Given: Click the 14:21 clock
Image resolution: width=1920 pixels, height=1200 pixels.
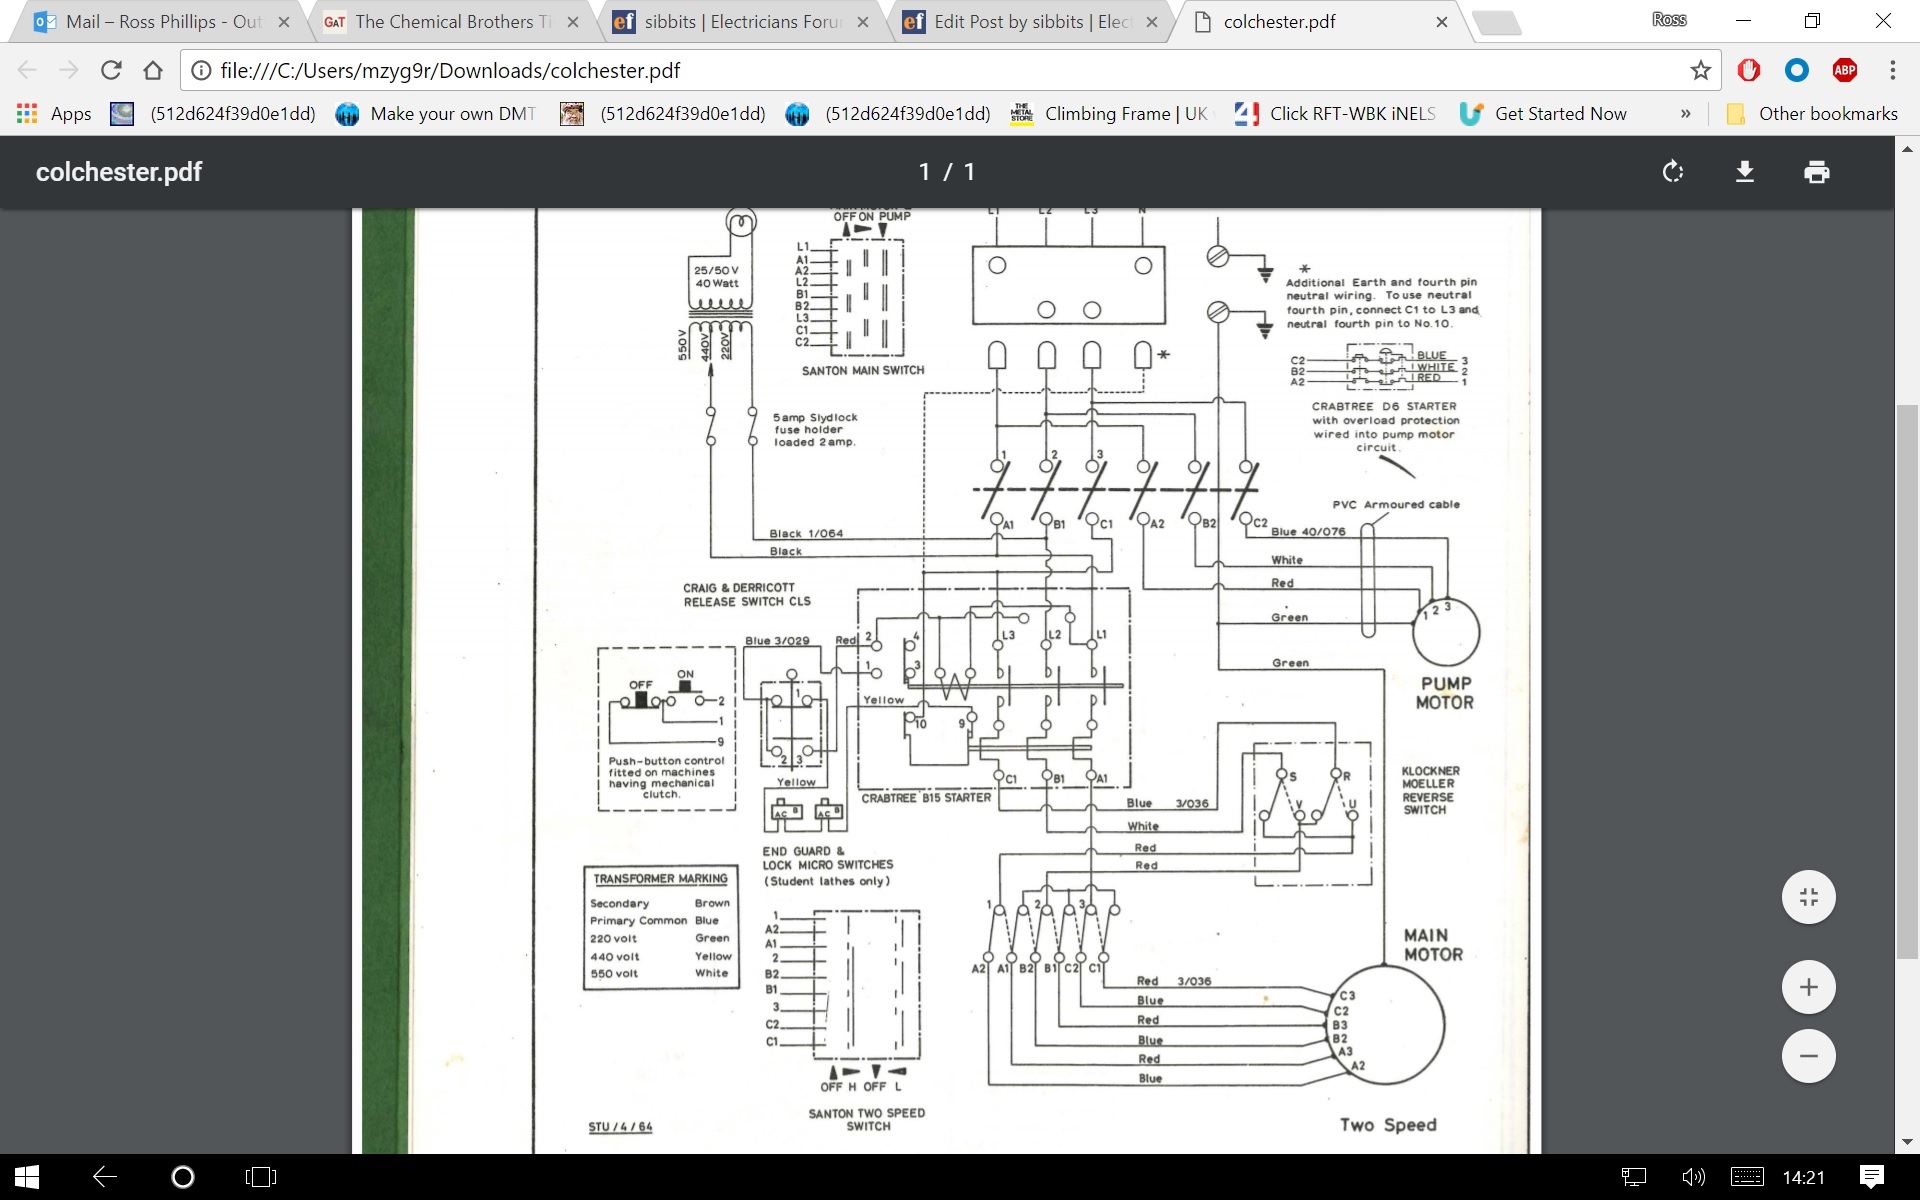Looking at the screenshot, I should (x=1804, y=1177).
